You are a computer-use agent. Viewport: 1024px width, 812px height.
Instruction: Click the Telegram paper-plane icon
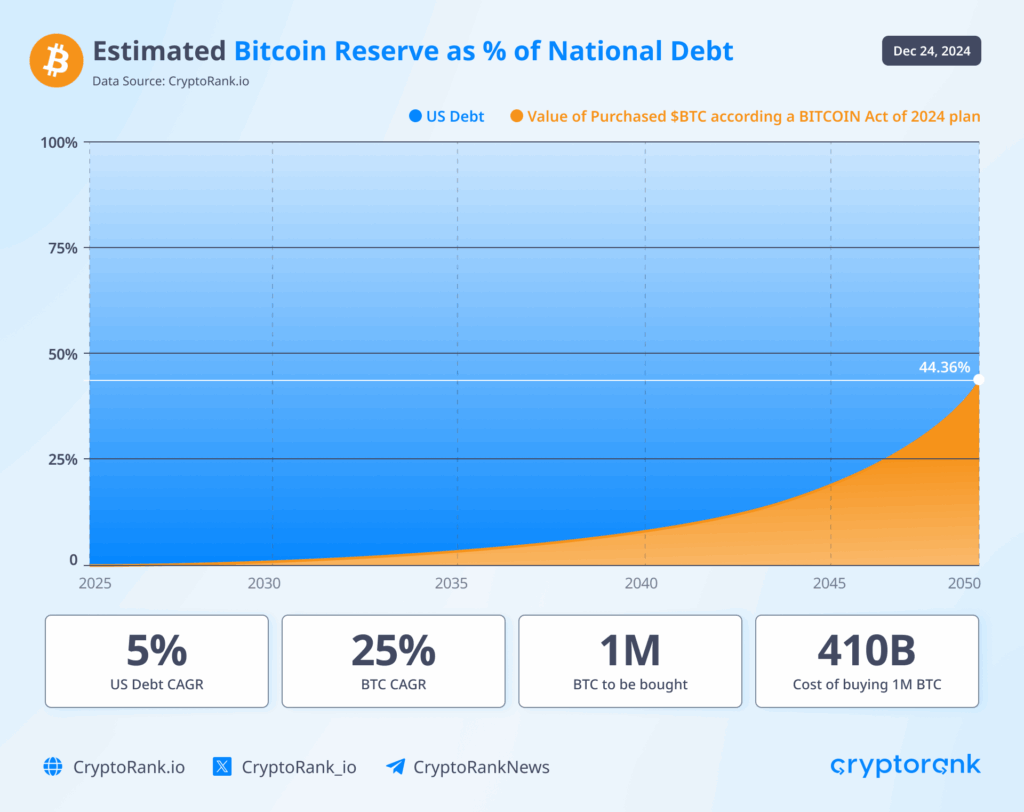[395, 767]
